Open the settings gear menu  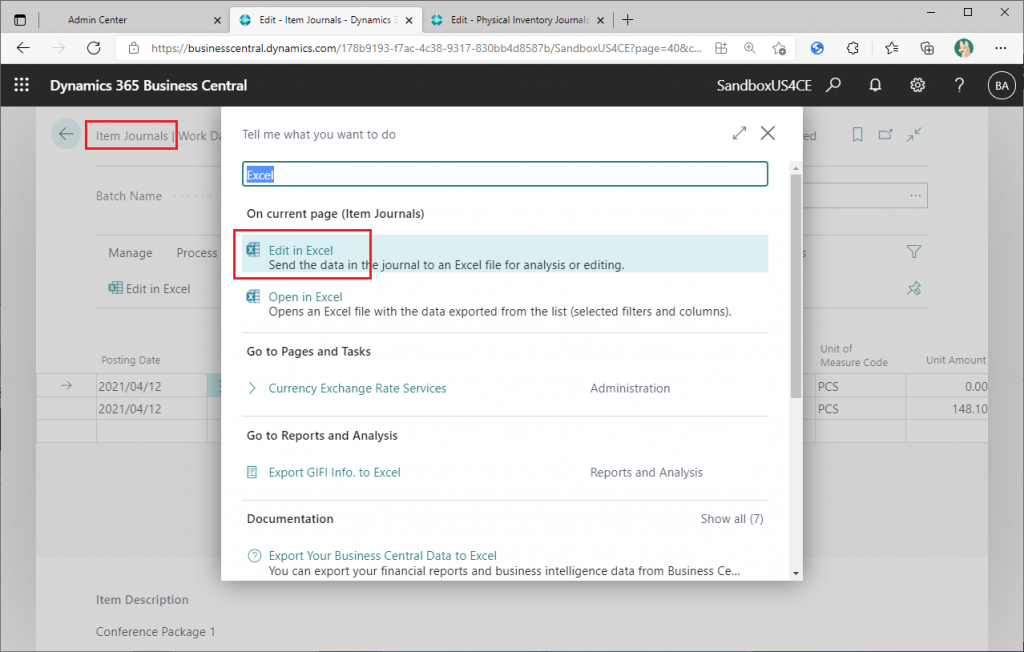tap(918, 85)
